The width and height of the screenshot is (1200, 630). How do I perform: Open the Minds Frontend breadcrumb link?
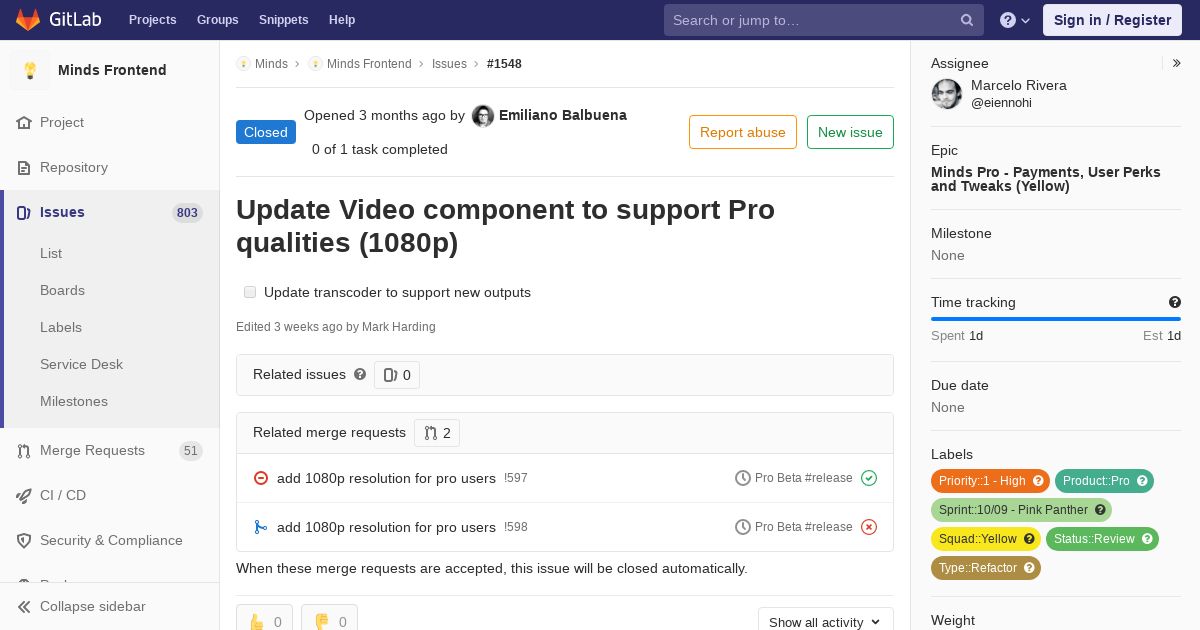point(369,64)
